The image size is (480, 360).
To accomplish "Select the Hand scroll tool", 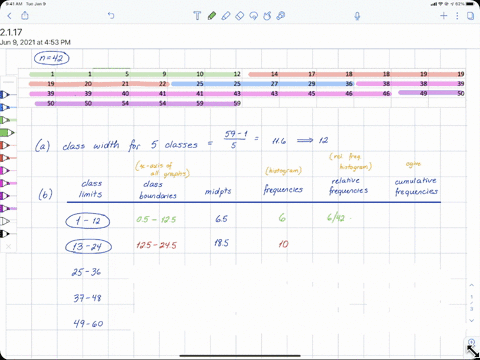I will tap(267, 16).
